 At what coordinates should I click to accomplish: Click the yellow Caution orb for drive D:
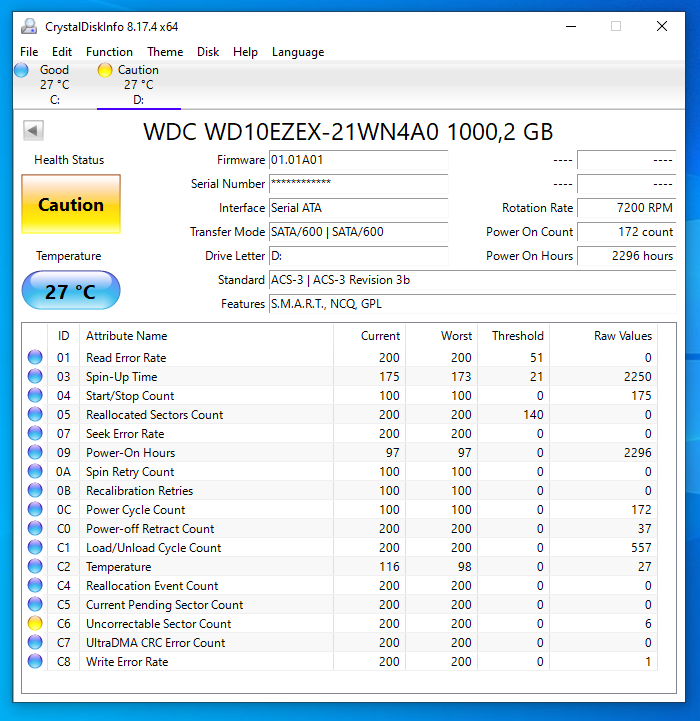[x=105, y=70]
